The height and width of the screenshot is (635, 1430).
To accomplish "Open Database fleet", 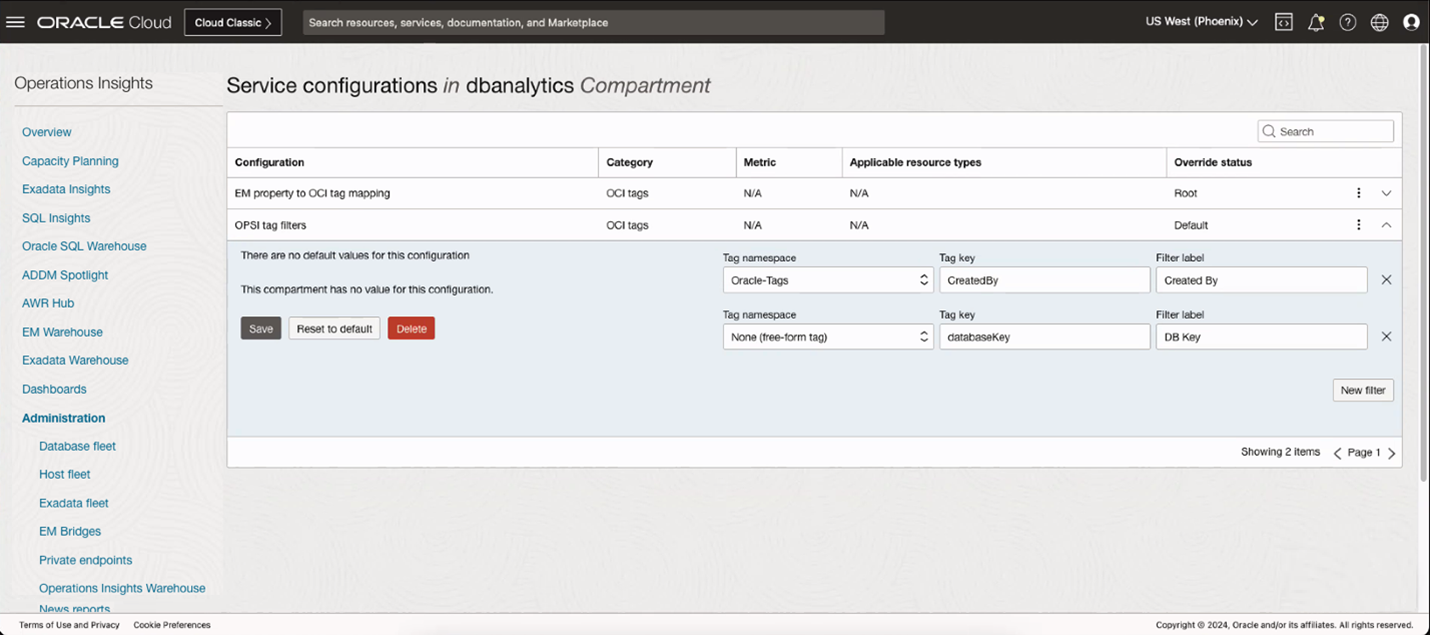I will (78, 446).
